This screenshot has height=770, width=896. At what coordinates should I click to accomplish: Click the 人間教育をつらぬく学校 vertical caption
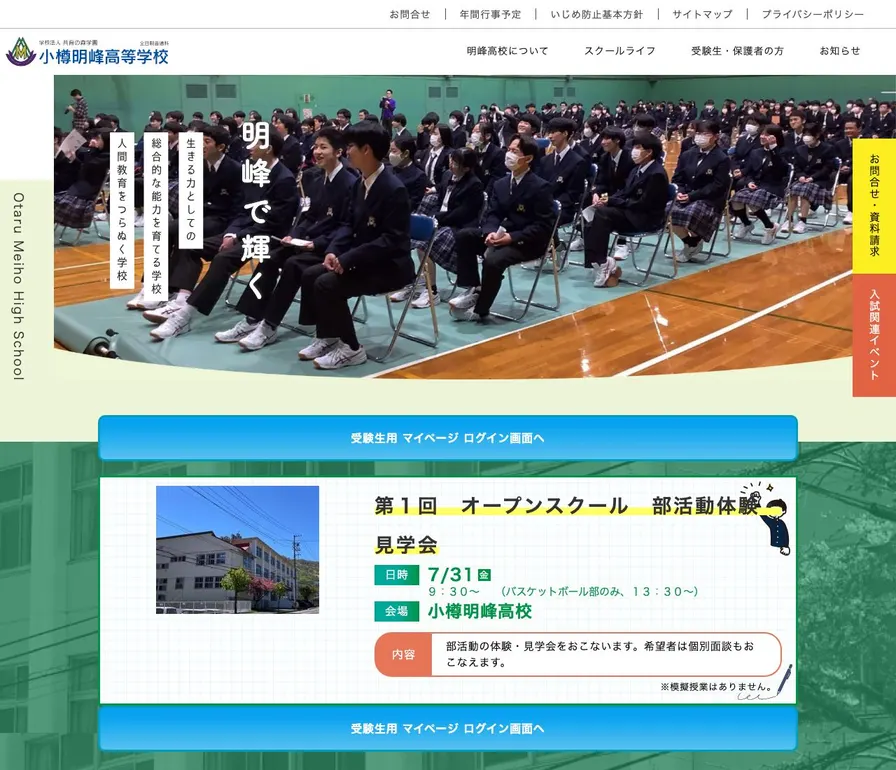coord(122,210)
